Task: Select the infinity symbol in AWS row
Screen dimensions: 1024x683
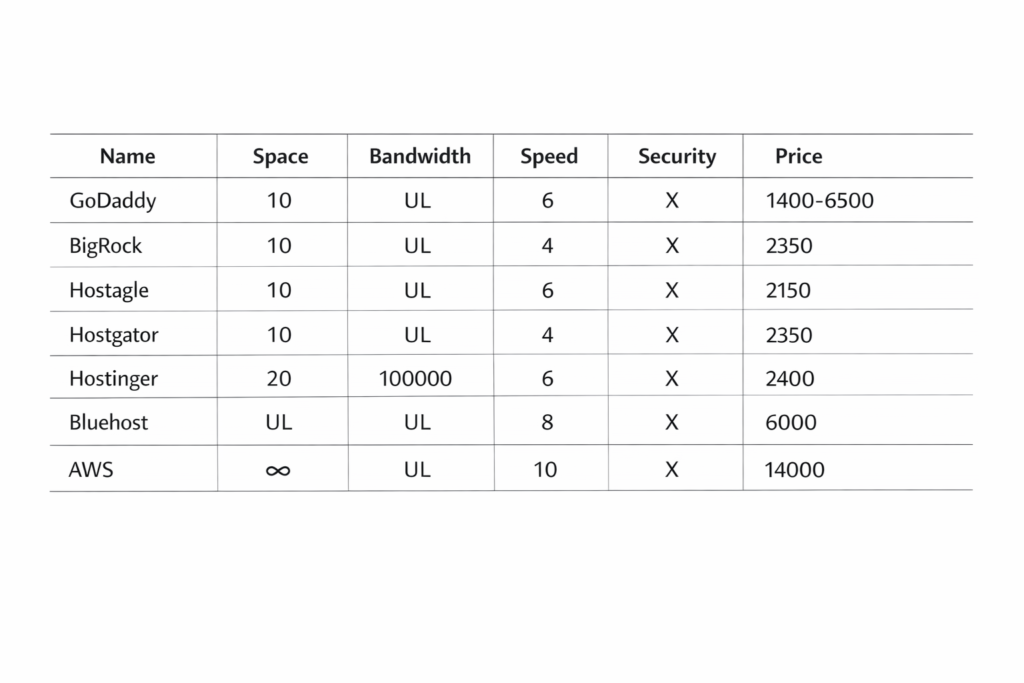Action: coord(279,469)
